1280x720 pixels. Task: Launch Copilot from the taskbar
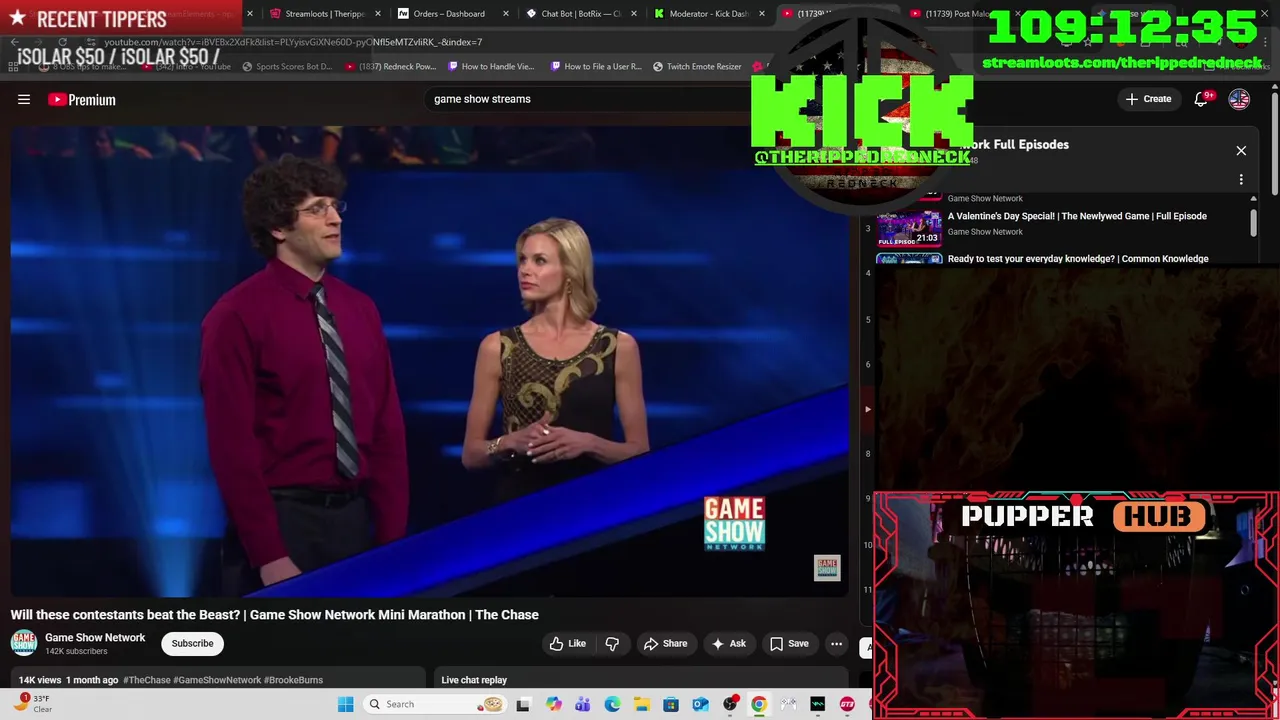coord(553,704)
